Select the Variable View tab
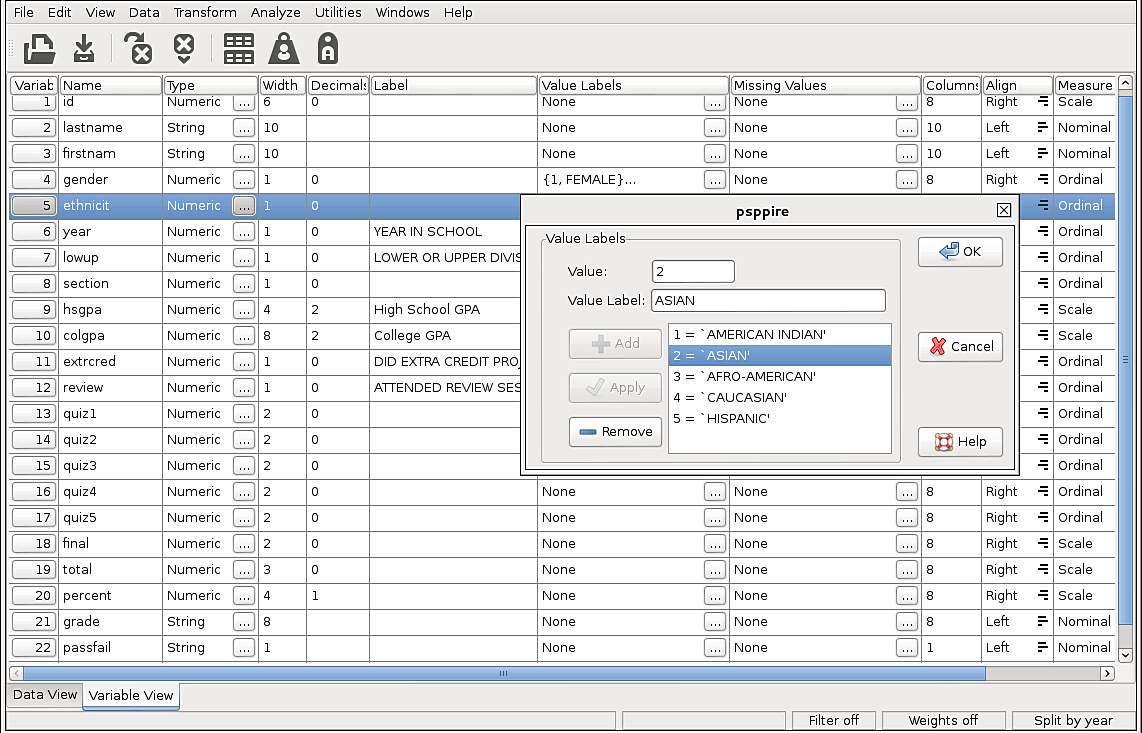 point(131,695)
